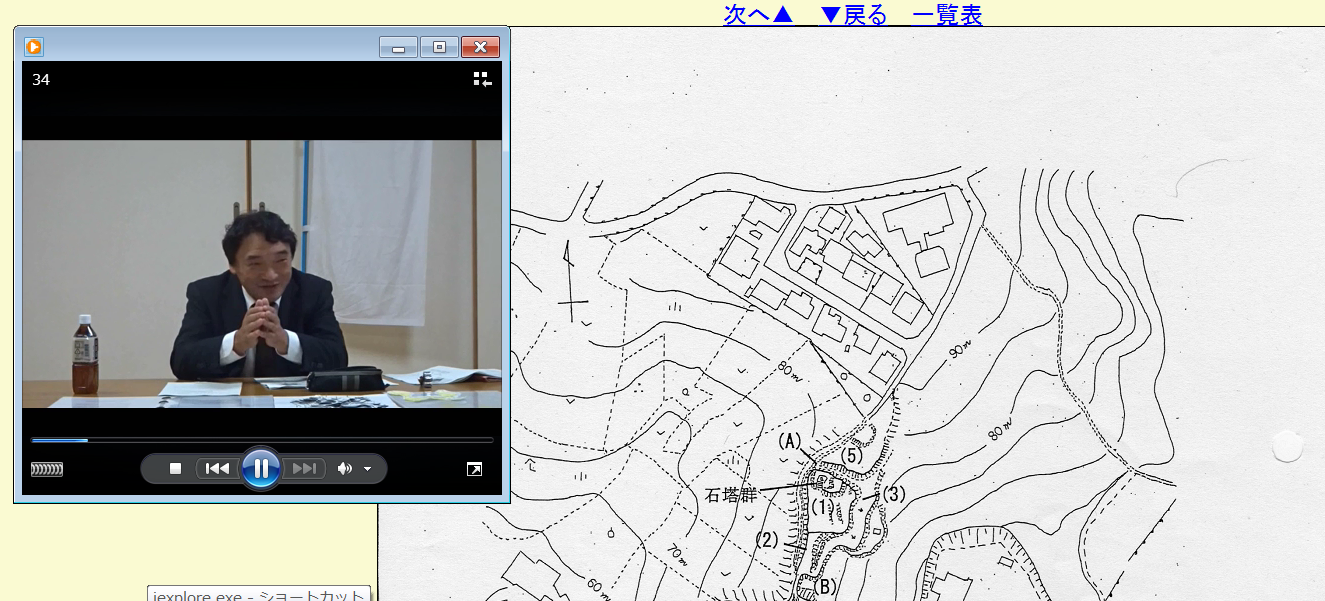The width and height of the screenshot is (1325, 601).
Task: Click Switch to Library icon
Action: coord(482,79)
